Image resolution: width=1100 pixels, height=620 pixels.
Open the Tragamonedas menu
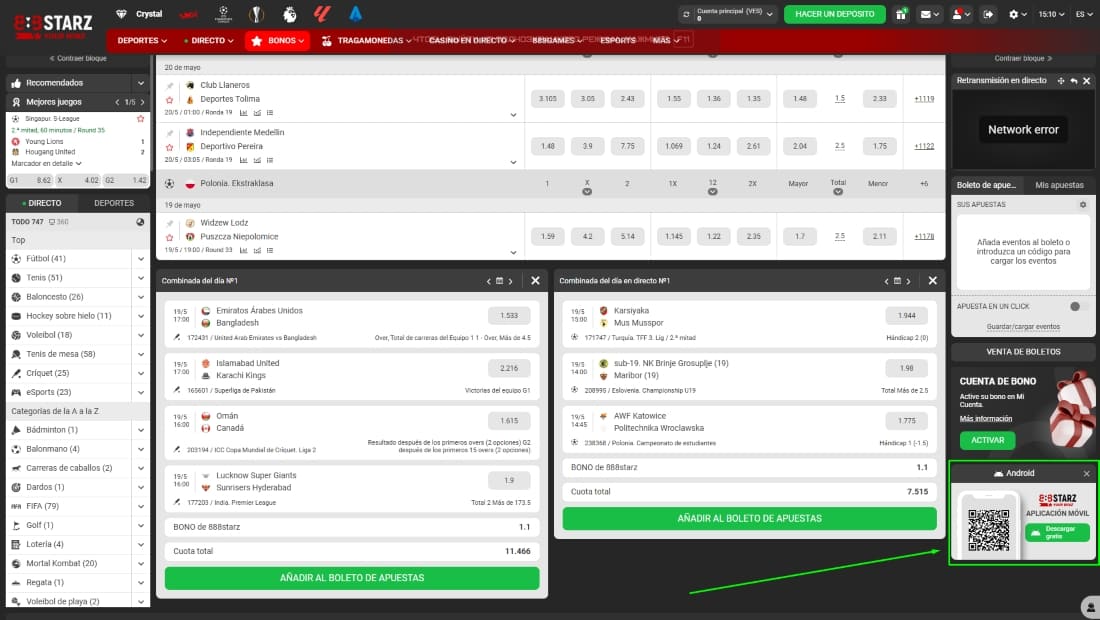pyautogui.click(x=366, y=41)
